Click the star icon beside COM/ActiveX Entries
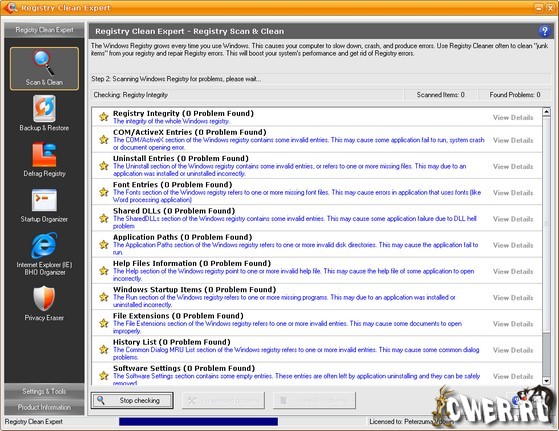This screenshot has width=559, height=431. pos(104,139)
